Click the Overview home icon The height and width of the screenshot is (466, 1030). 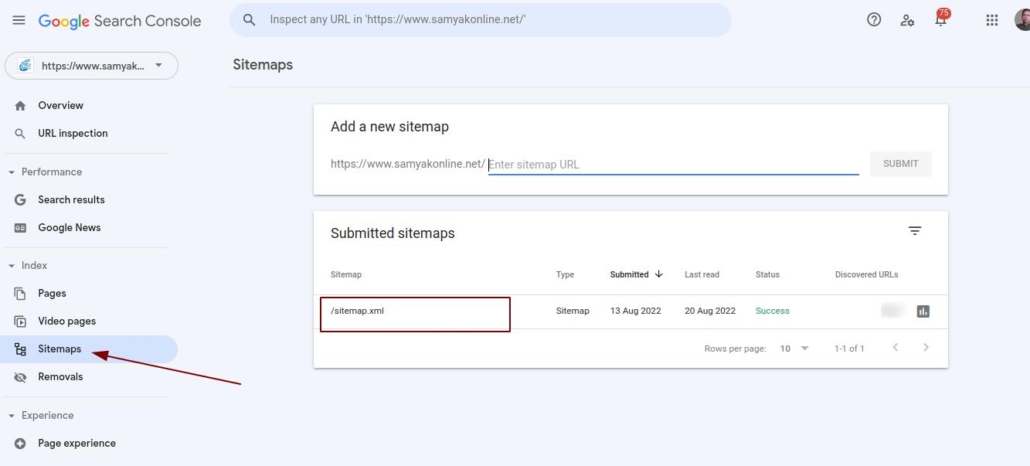click(20, 106)
